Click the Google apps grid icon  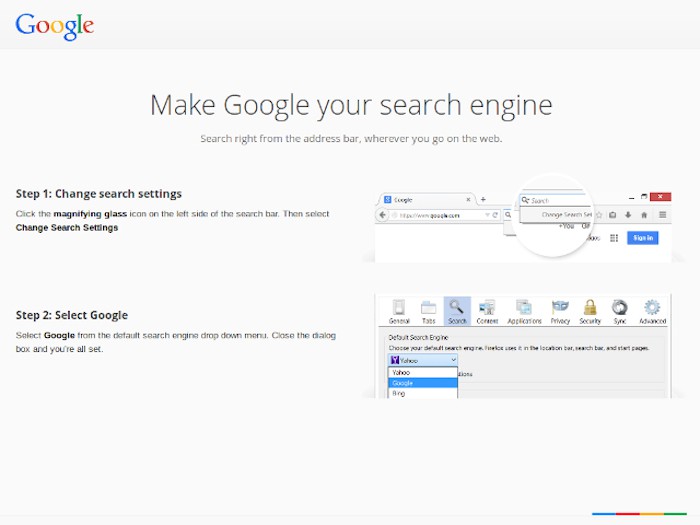[614, 238]
